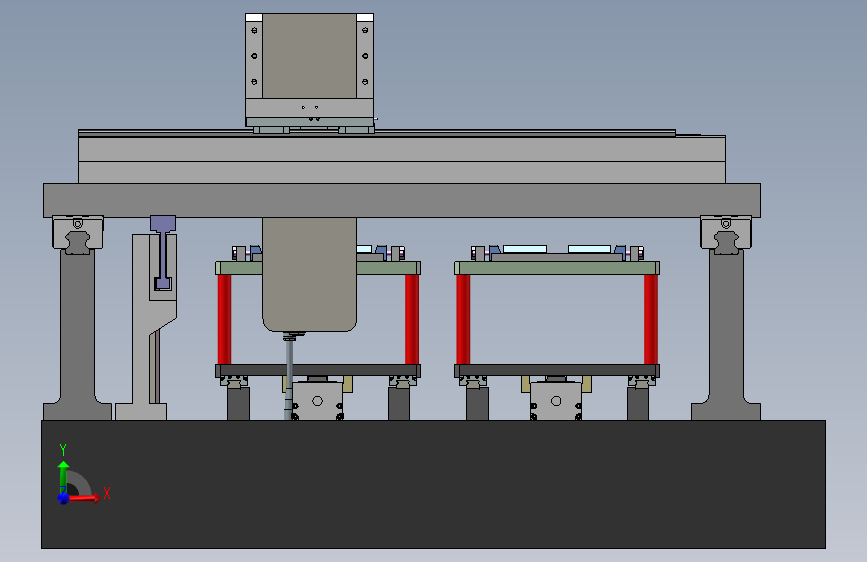Image resolution: width=867 pixels, height=562 pixels.
Task: Click the red X axis arrow of the triad
Action: 84,498
